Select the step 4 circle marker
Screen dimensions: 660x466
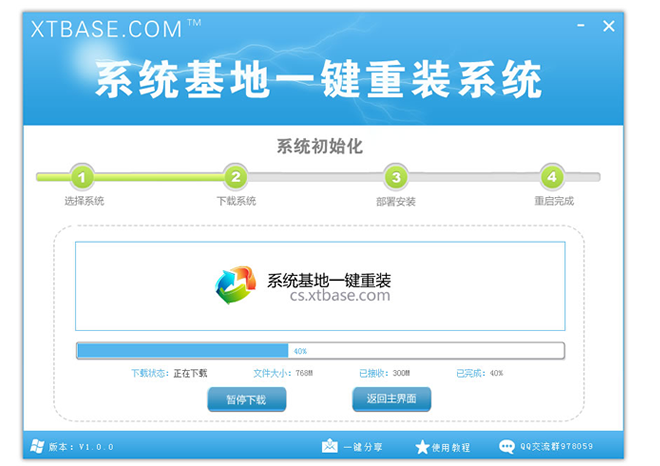pos(551,178)
